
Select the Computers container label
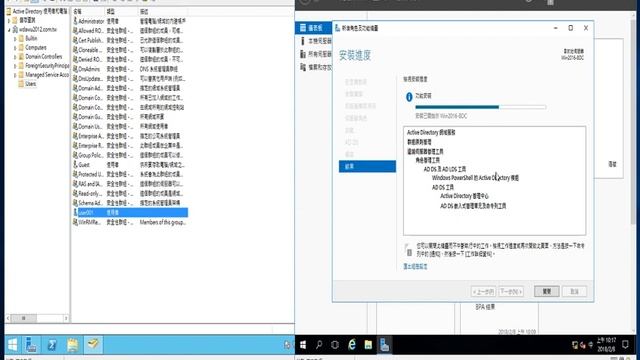(36, 48)
